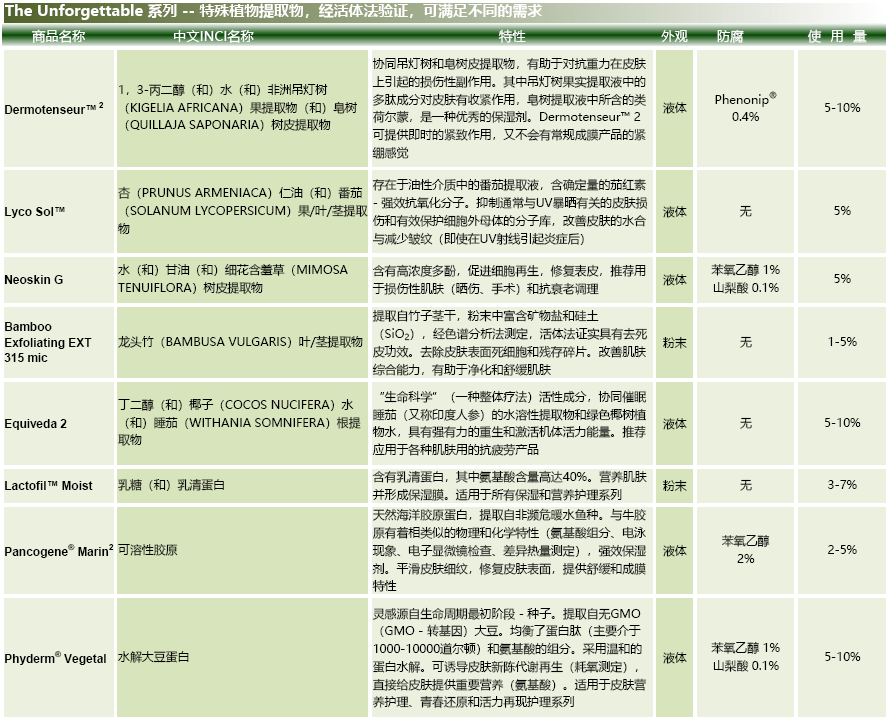This screenshot has width=889, height=720.
Task: Select 液体 in the Neoskin G row
Action: click(x=675, y=279)
